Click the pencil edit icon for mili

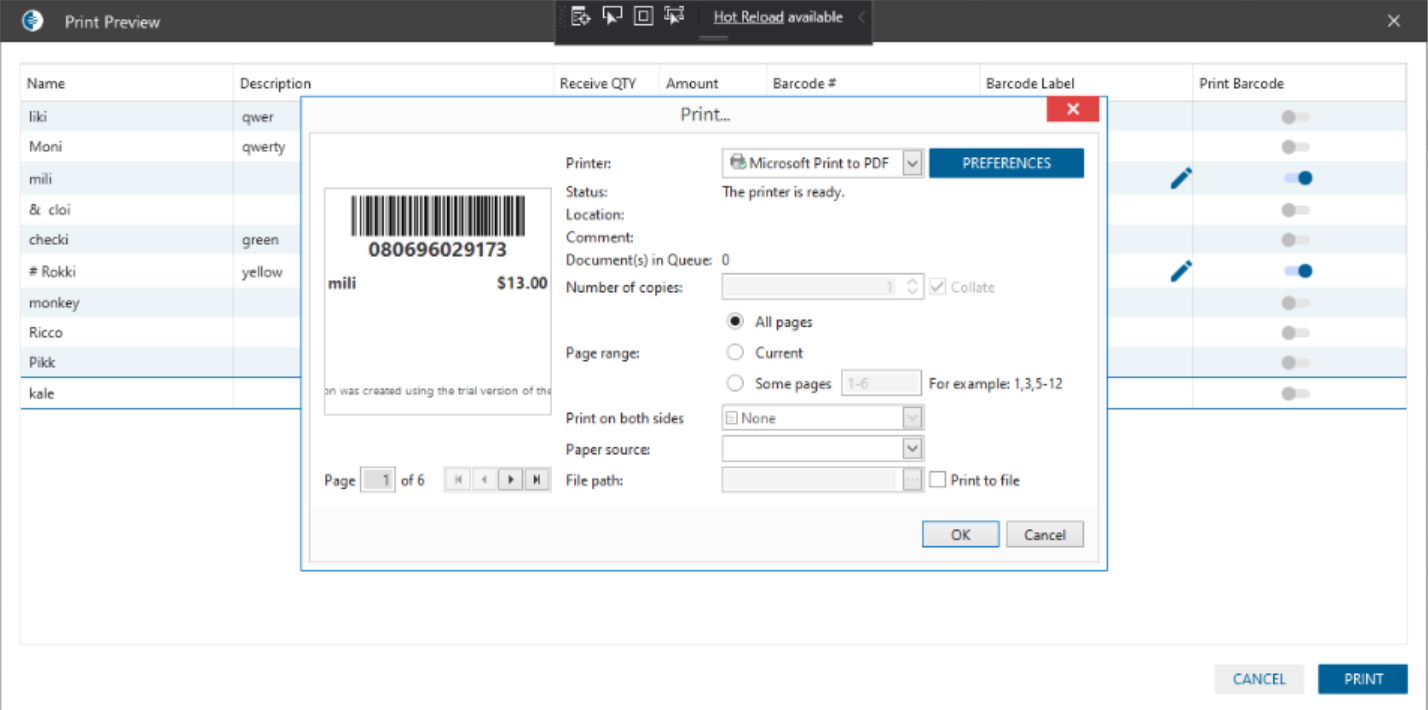coord(1181,179)
